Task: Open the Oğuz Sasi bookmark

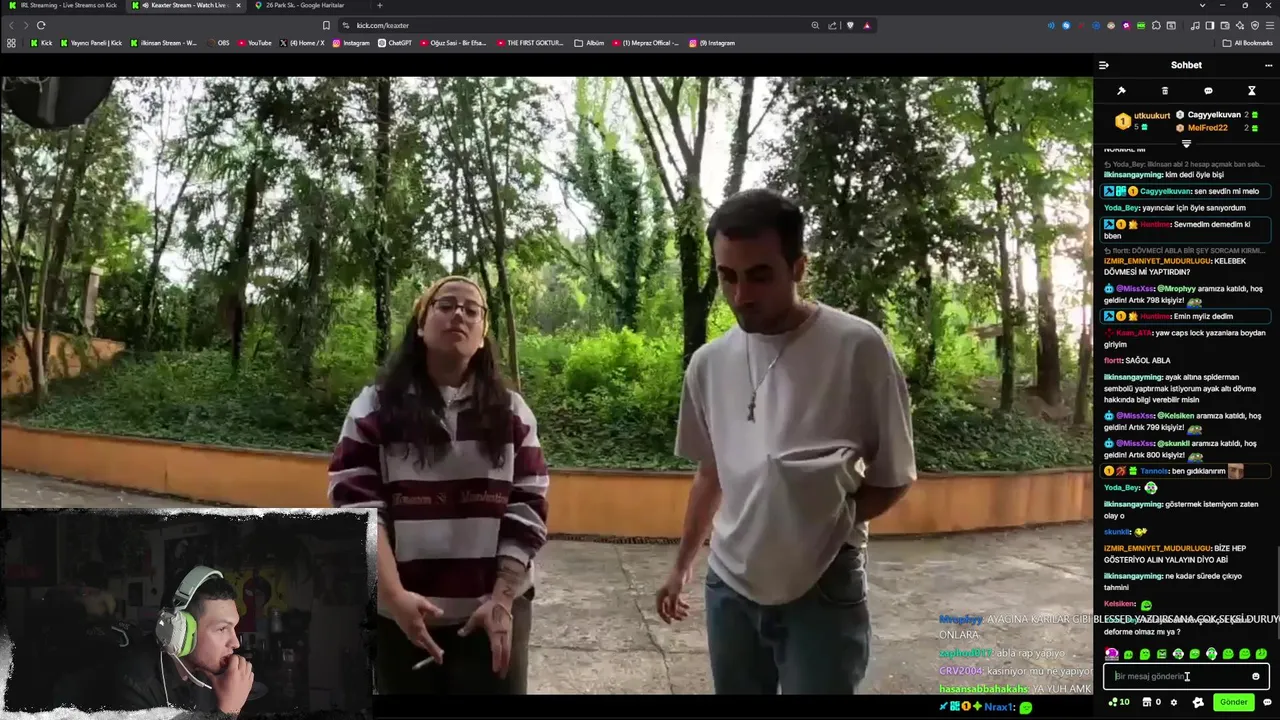Action: click(x=453, y=43)
